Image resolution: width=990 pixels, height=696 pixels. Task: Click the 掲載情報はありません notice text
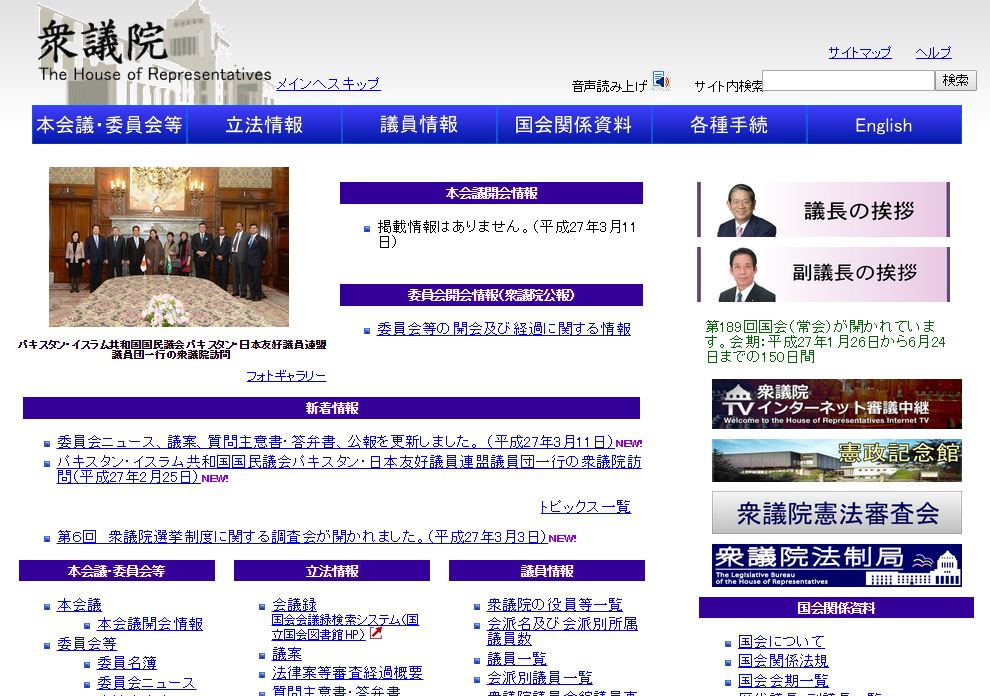pos(507,234)
